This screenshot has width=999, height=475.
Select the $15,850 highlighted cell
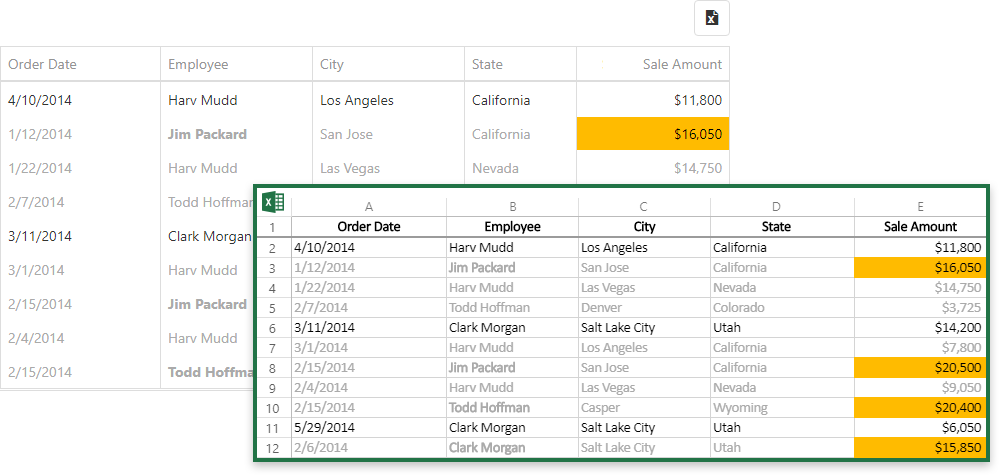click(920, 448)
